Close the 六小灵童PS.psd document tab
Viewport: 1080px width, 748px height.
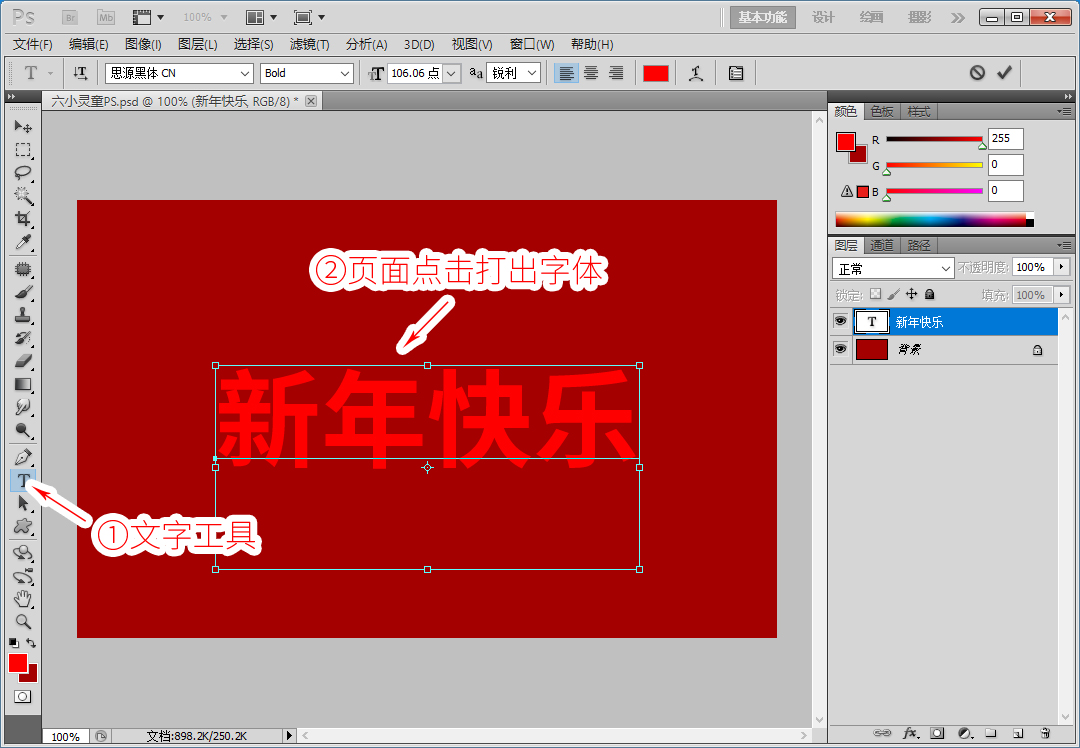click(311, 101)
